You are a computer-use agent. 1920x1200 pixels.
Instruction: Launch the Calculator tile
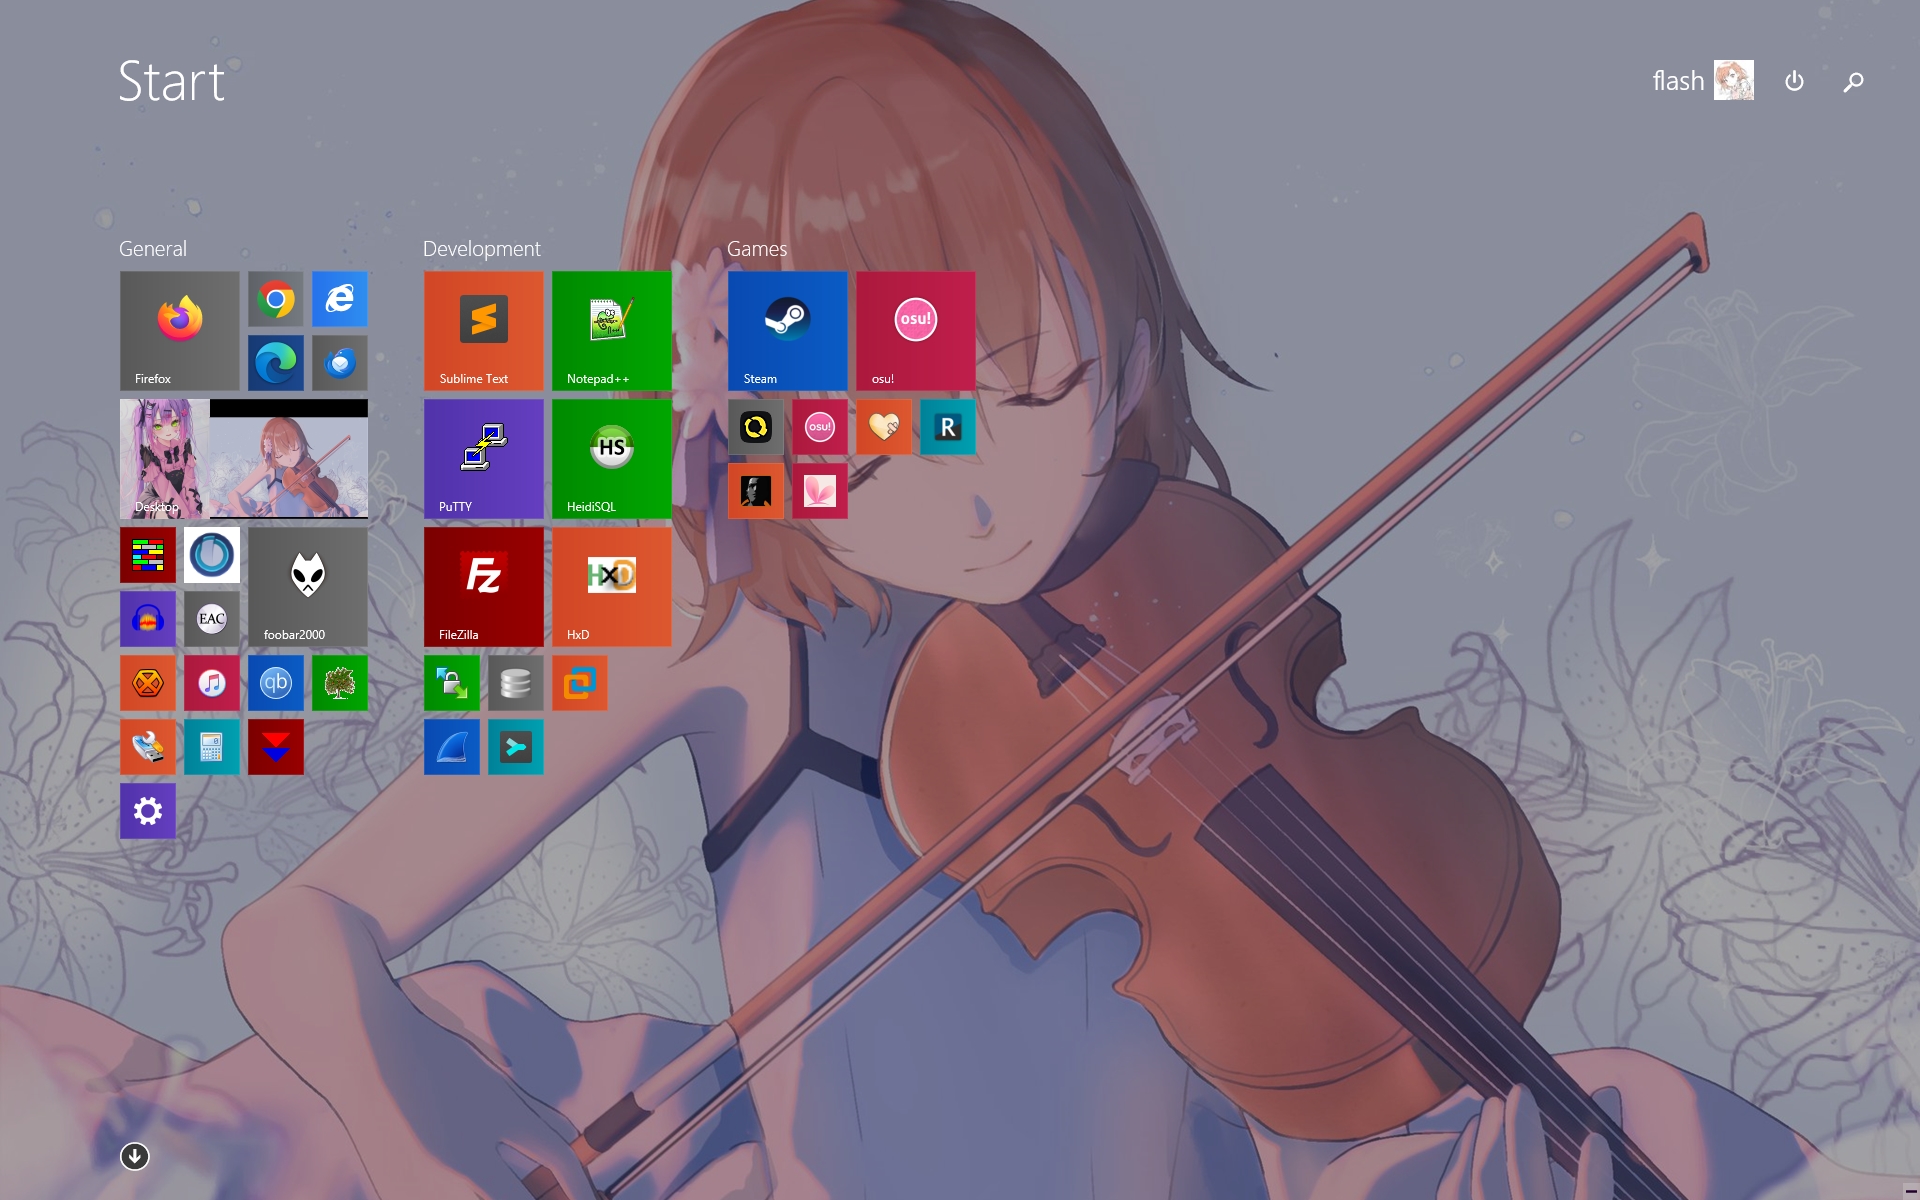pyautogui.click(x=212, y=747)
